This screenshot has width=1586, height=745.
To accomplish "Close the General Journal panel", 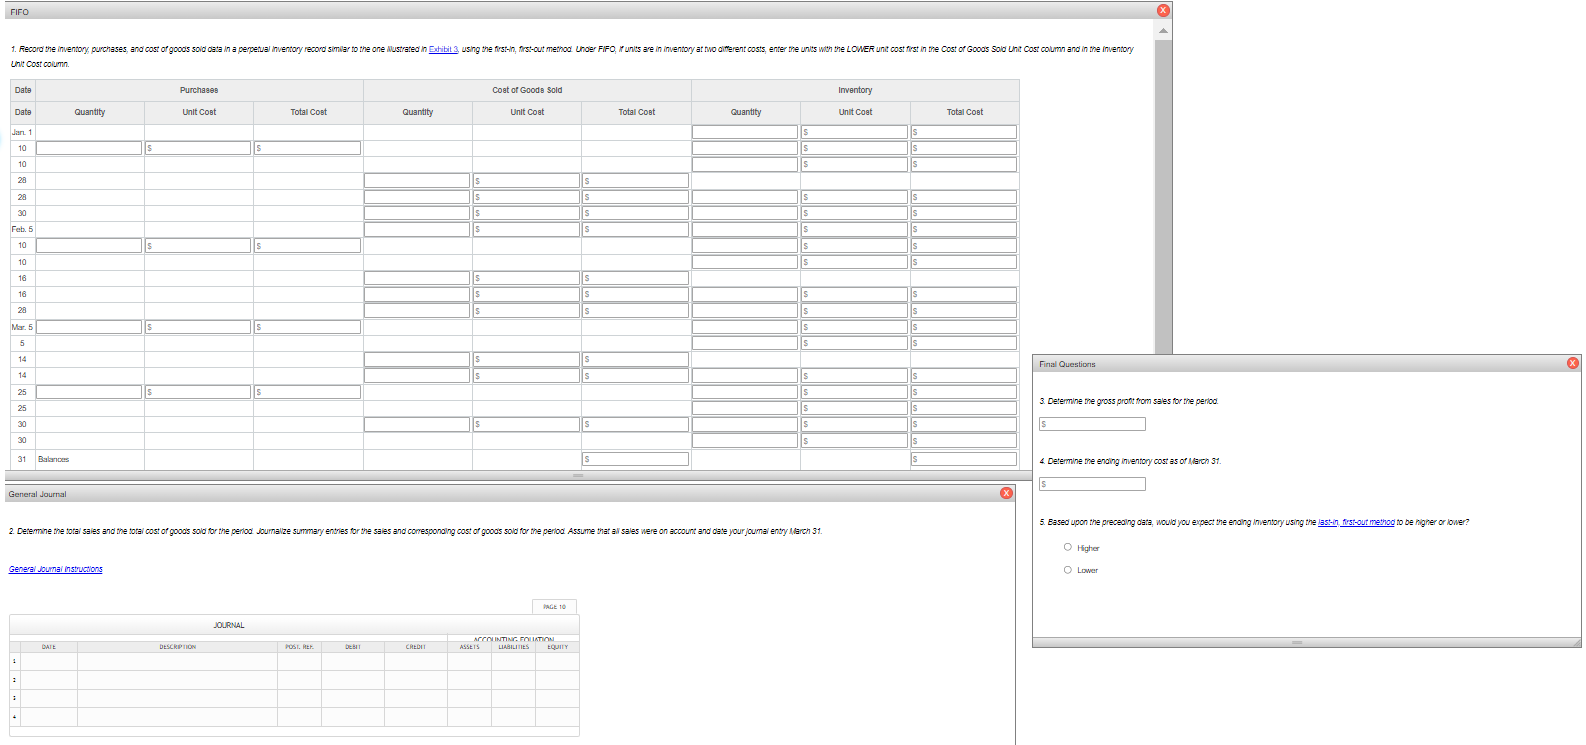I will click(x=1006, y=493).
